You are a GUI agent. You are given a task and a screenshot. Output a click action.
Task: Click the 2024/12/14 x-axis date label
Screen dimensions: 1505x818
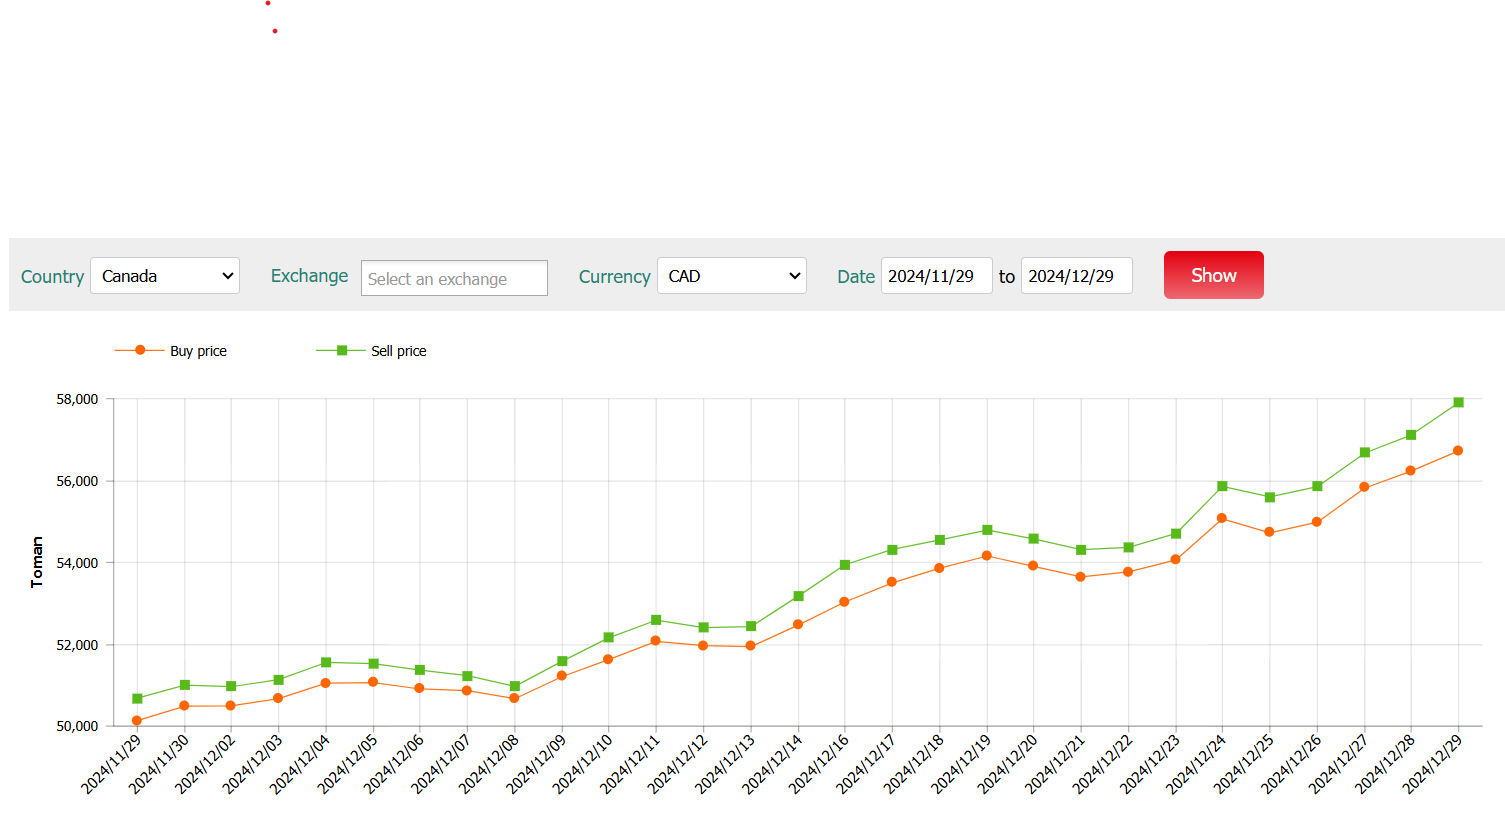coord(772,764)
